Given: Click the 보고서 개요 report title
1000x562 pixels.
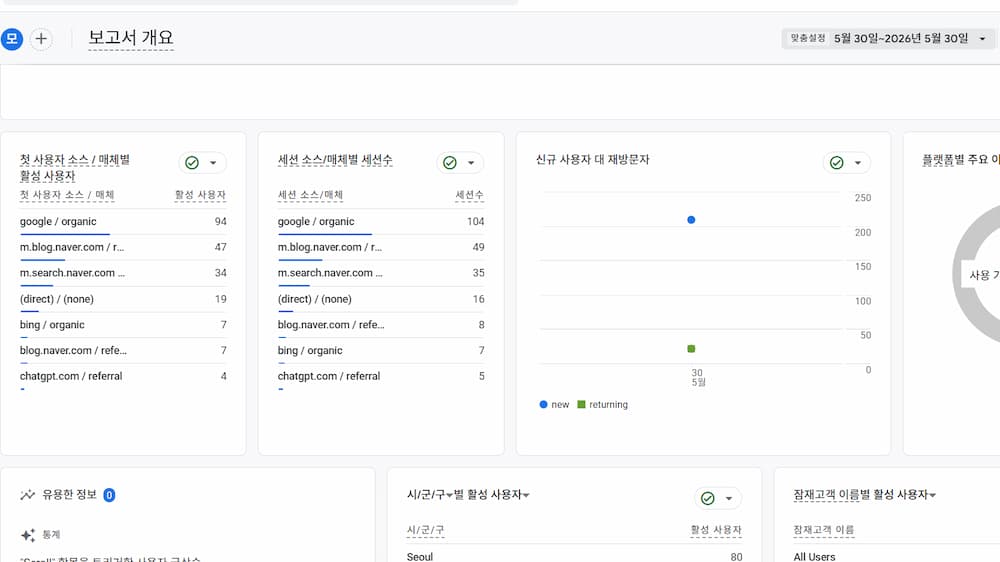Looking at the screenshot, I should coord(131,38).
